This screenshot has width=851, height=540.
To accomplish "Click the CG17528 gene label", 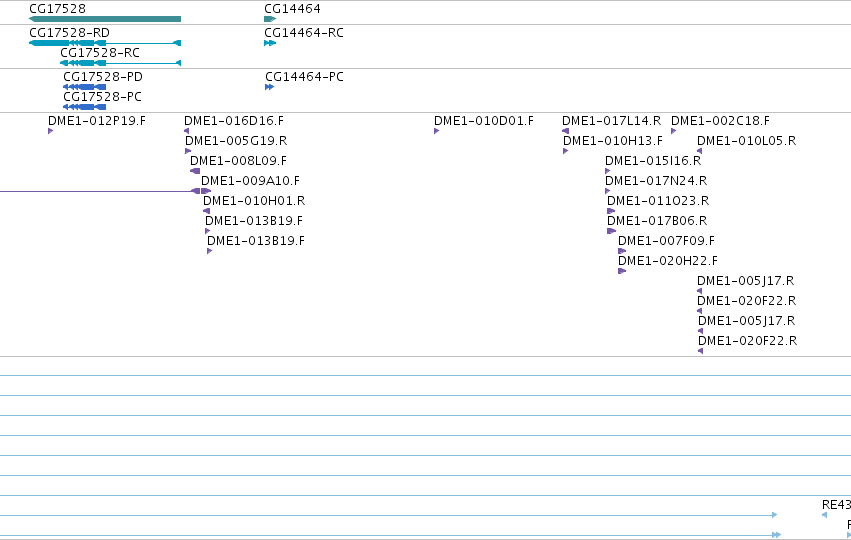I will click(x=58, y=9).
